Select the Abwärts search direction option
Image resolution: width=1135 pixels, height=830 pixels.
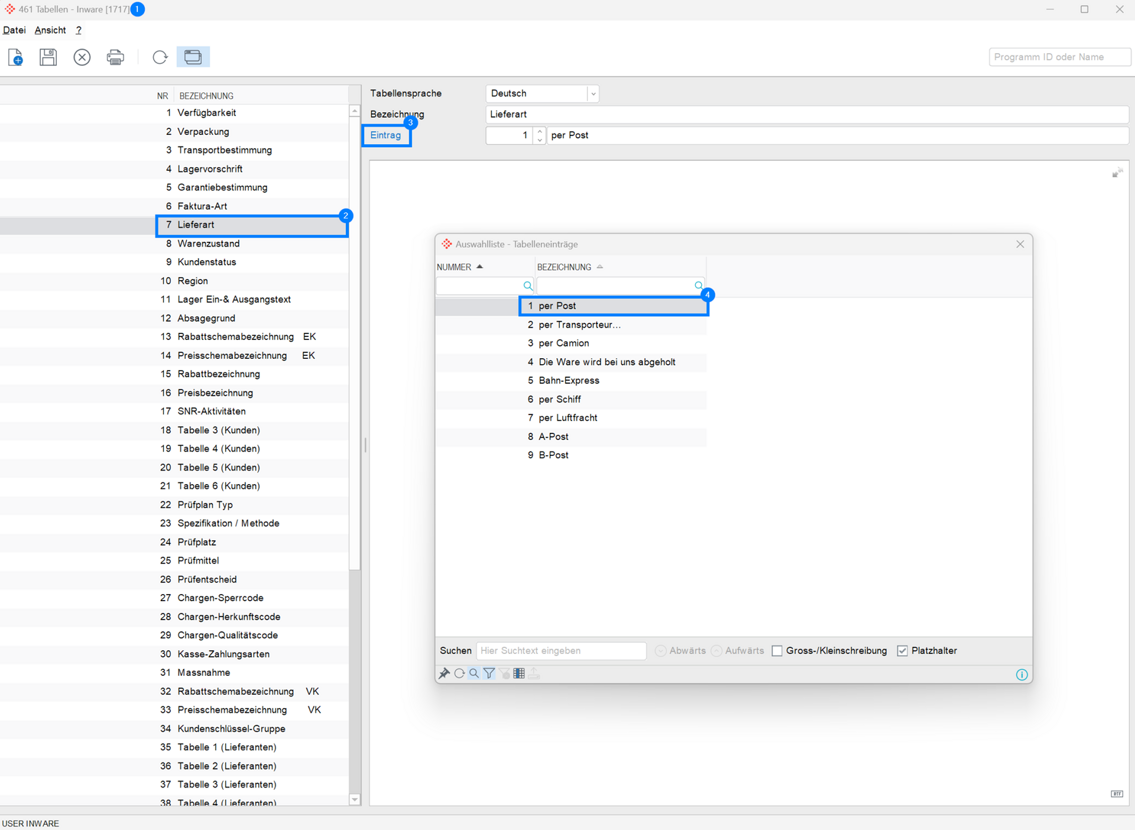661,651
